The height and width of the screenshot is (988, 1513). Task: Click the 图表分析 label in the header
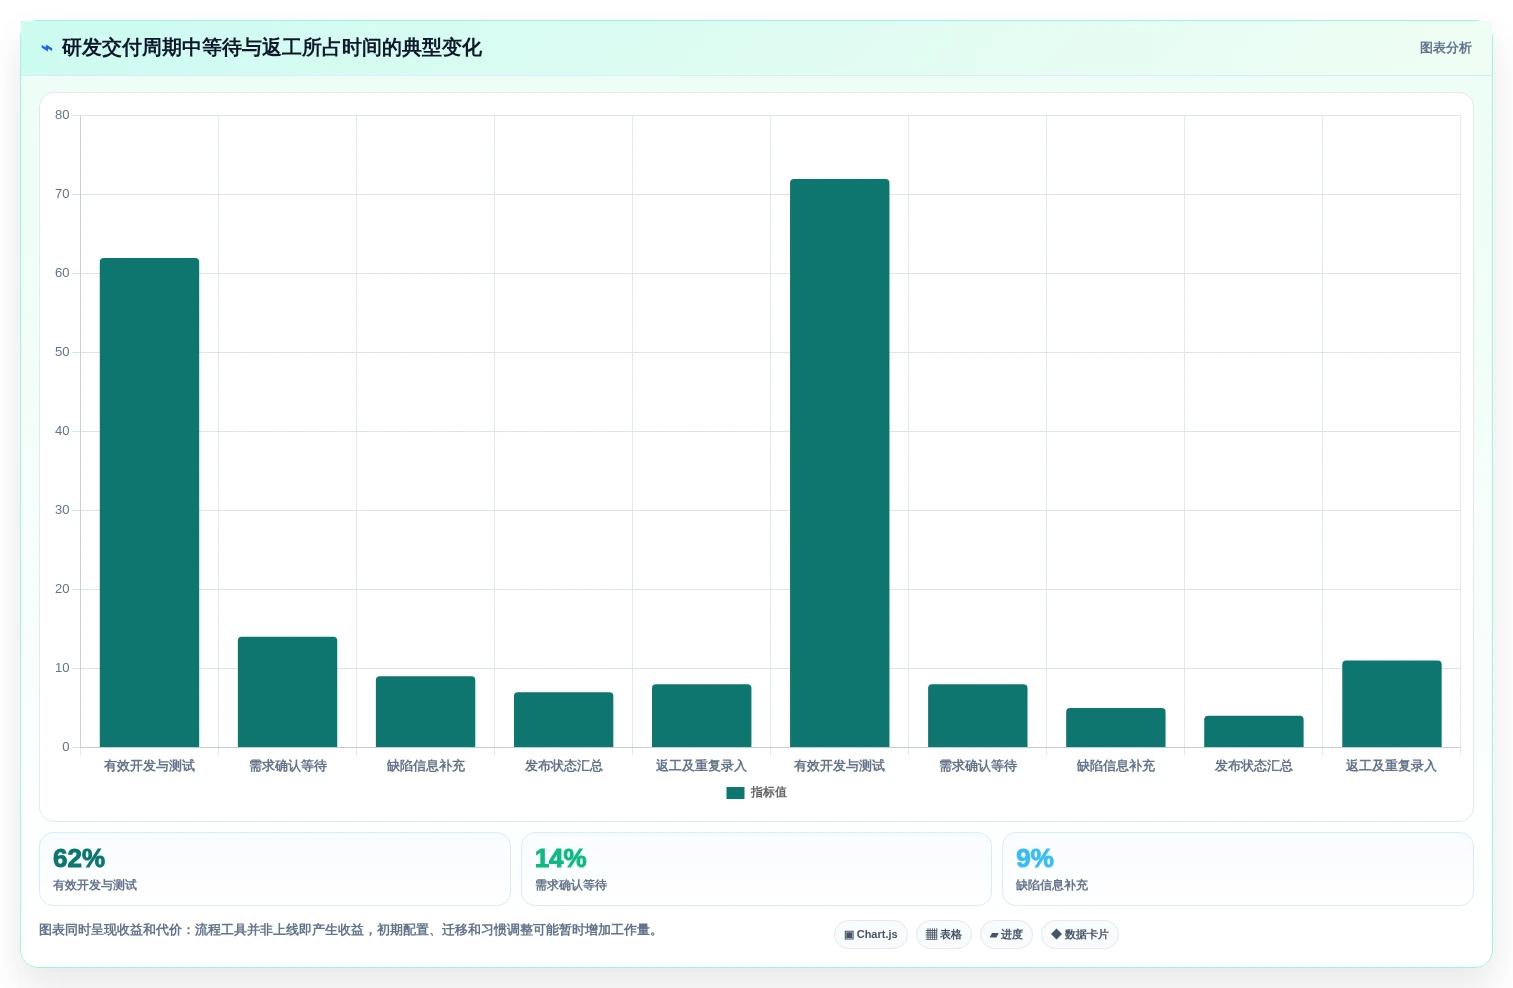(x=1445, y=48)
